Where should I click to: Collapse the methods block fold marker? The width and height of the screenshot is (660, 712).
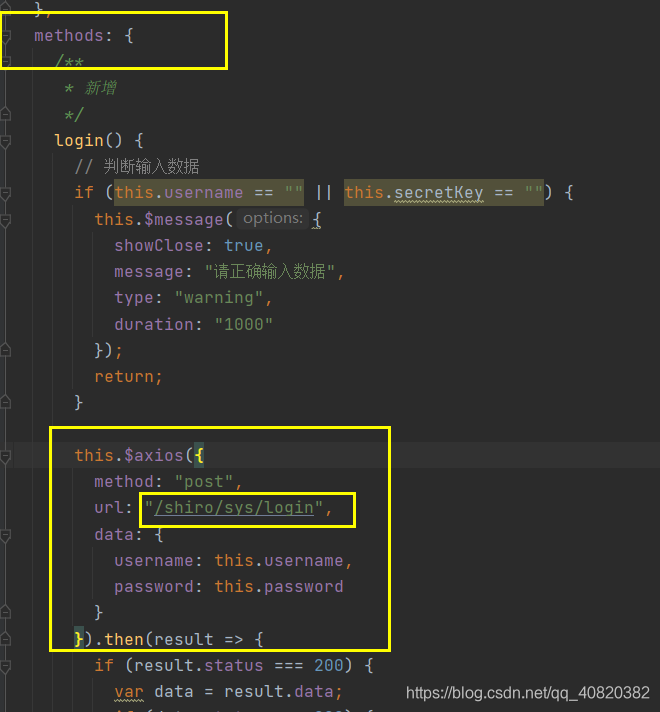point(6,36)
